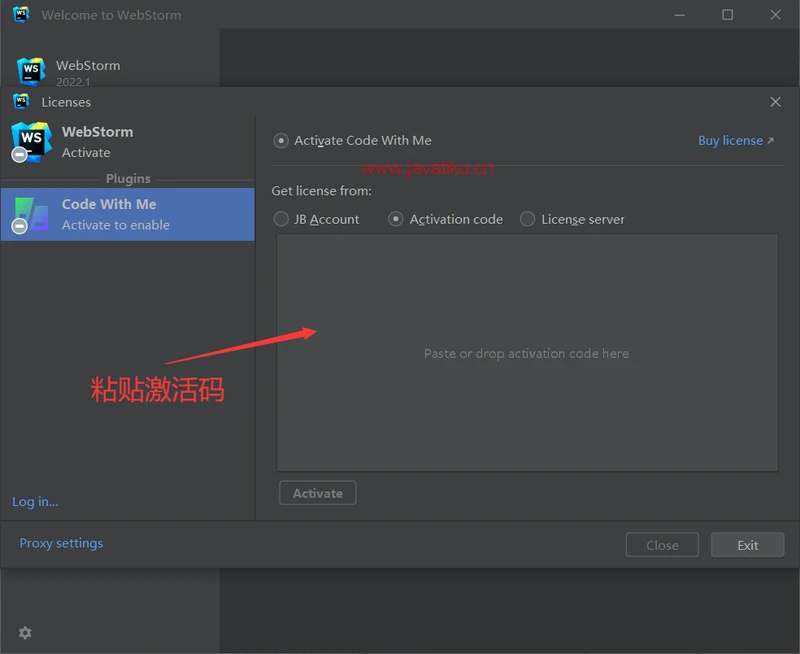Select the JB Account radio option
The width and height of the screenshot is (800, 654).
pos(281,219)
